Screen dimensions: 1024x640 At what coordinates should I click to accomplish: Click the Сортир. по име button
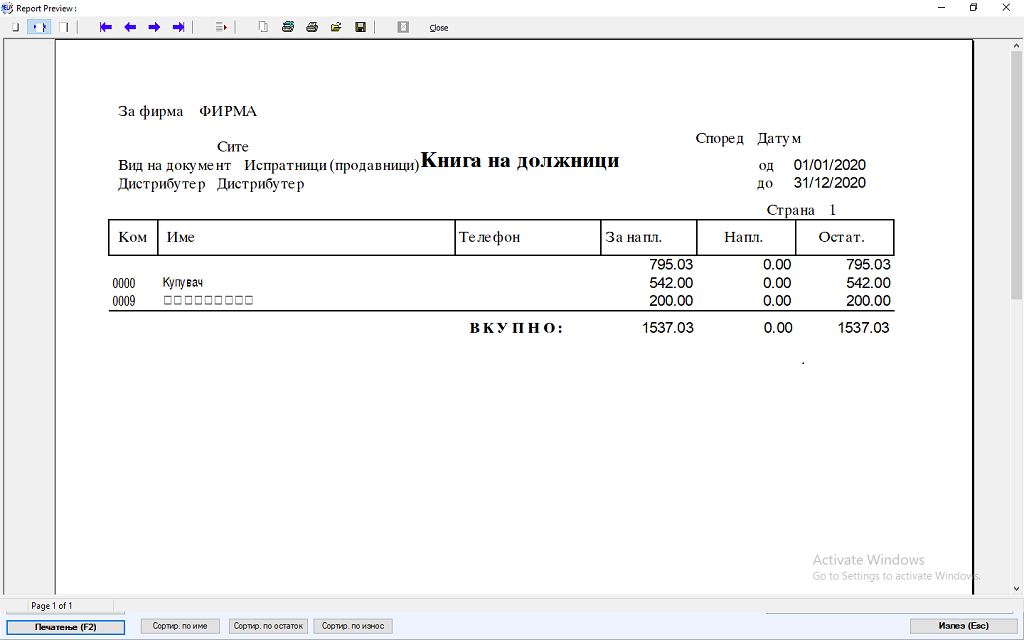(x=180, y=626)
